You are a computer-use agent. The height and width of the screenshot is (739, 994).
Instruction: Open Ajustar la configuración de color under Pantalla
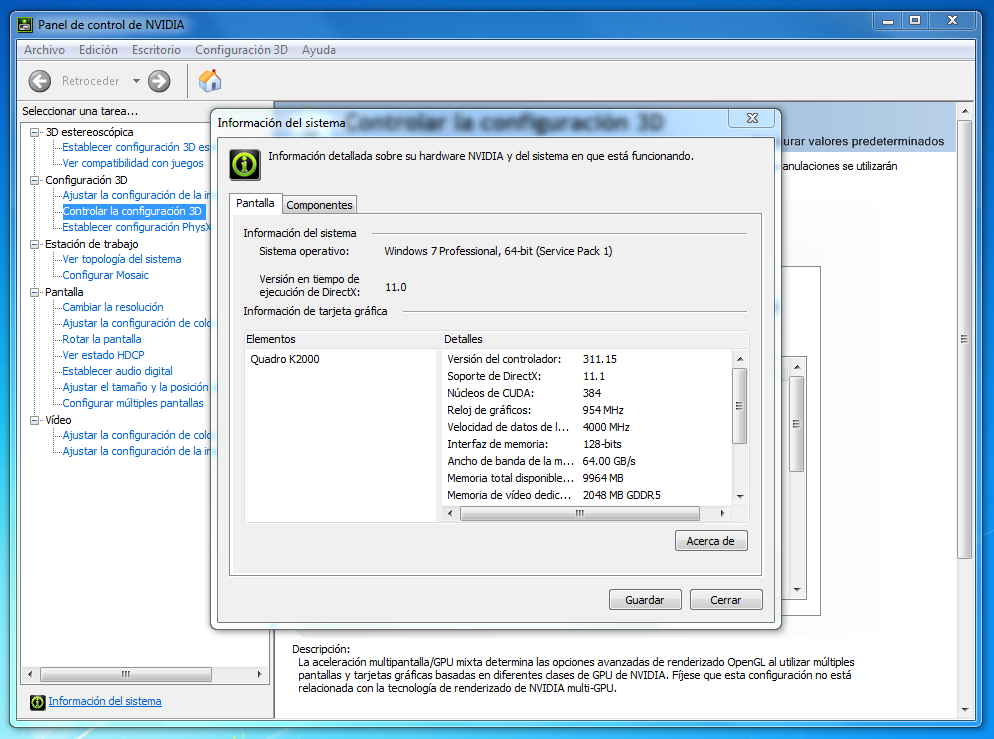[x=136, y=323]
